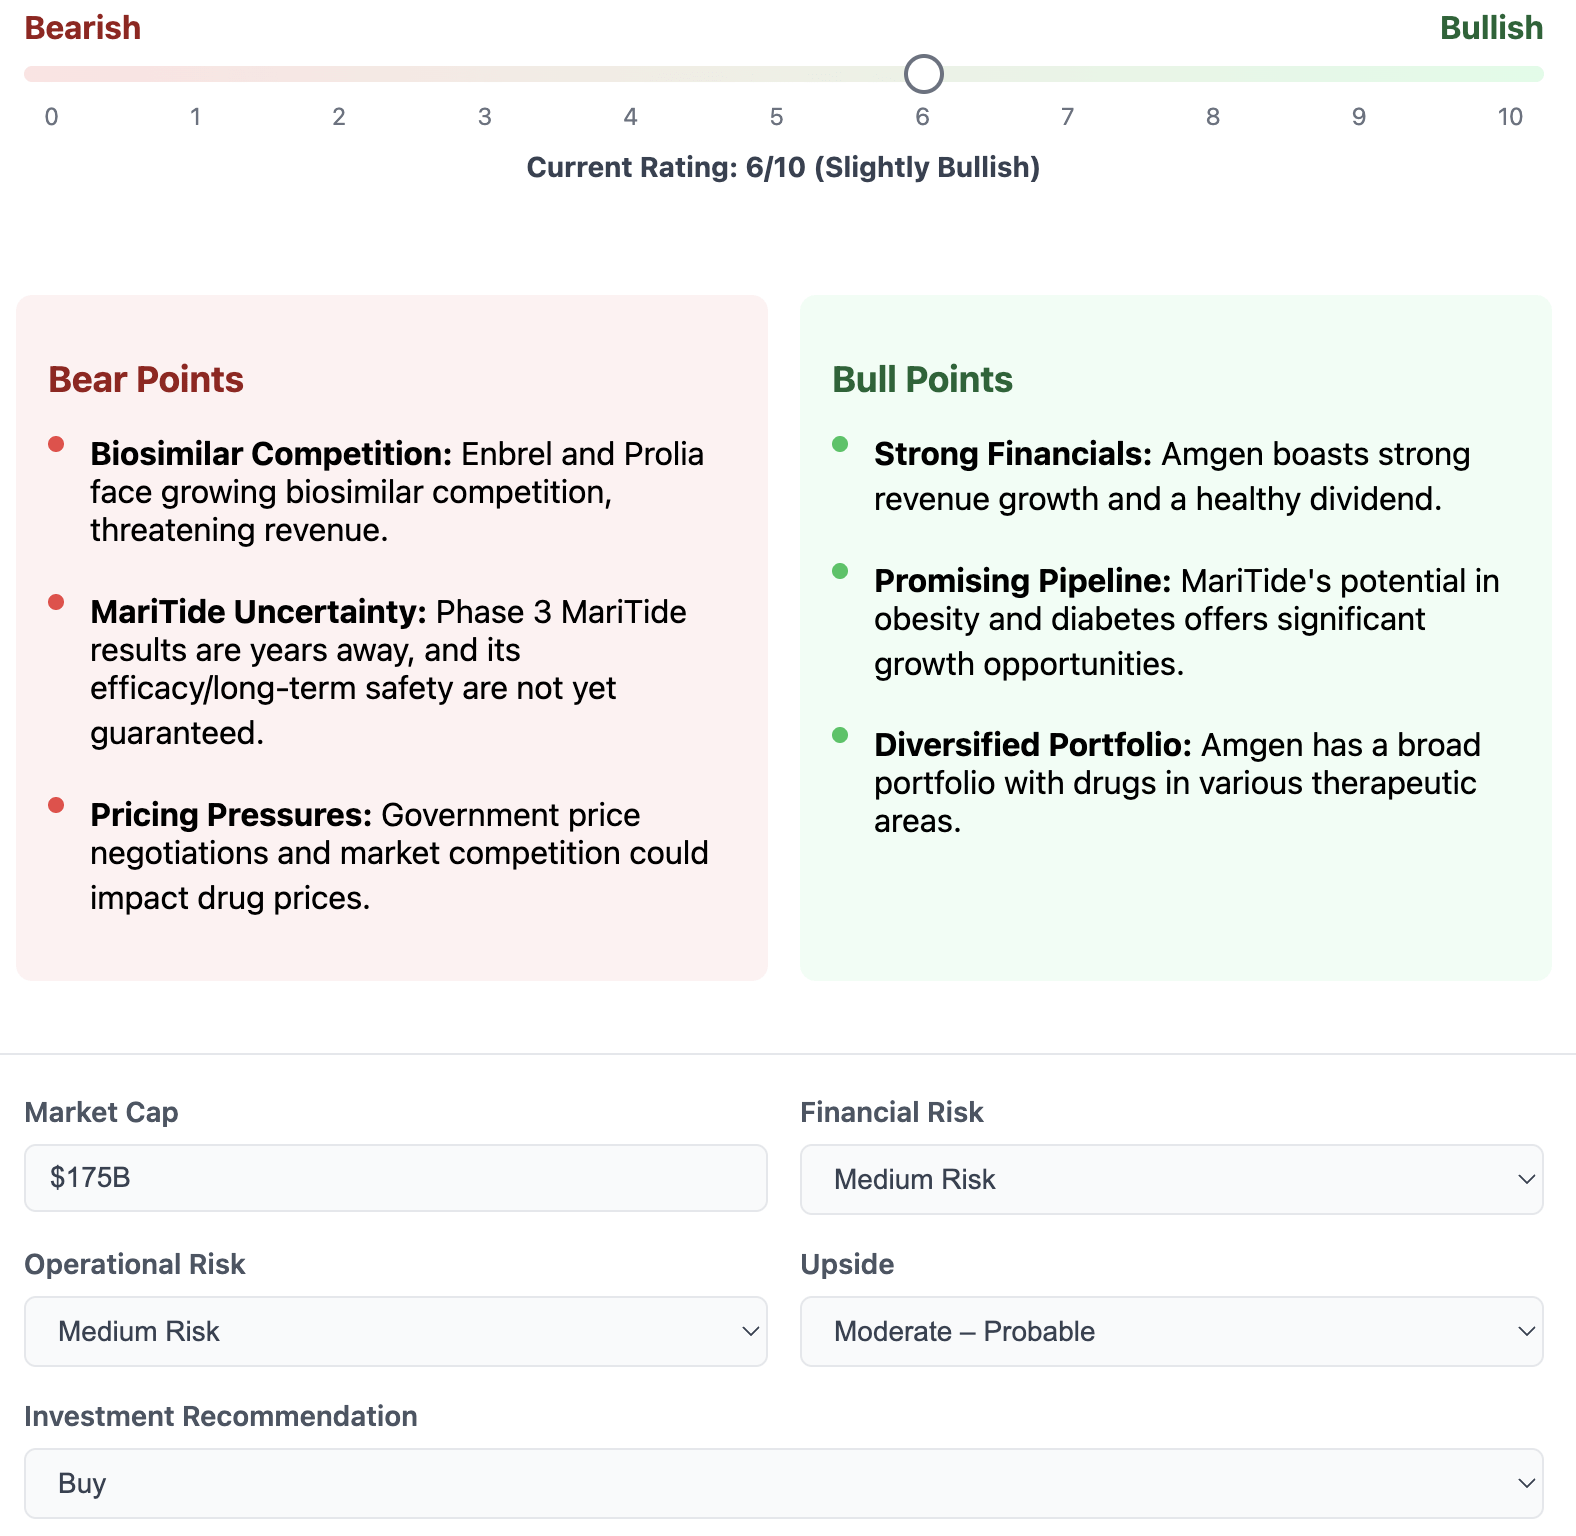
Task: Select 0 on the rating scale
Action: [x=52, y=117]
